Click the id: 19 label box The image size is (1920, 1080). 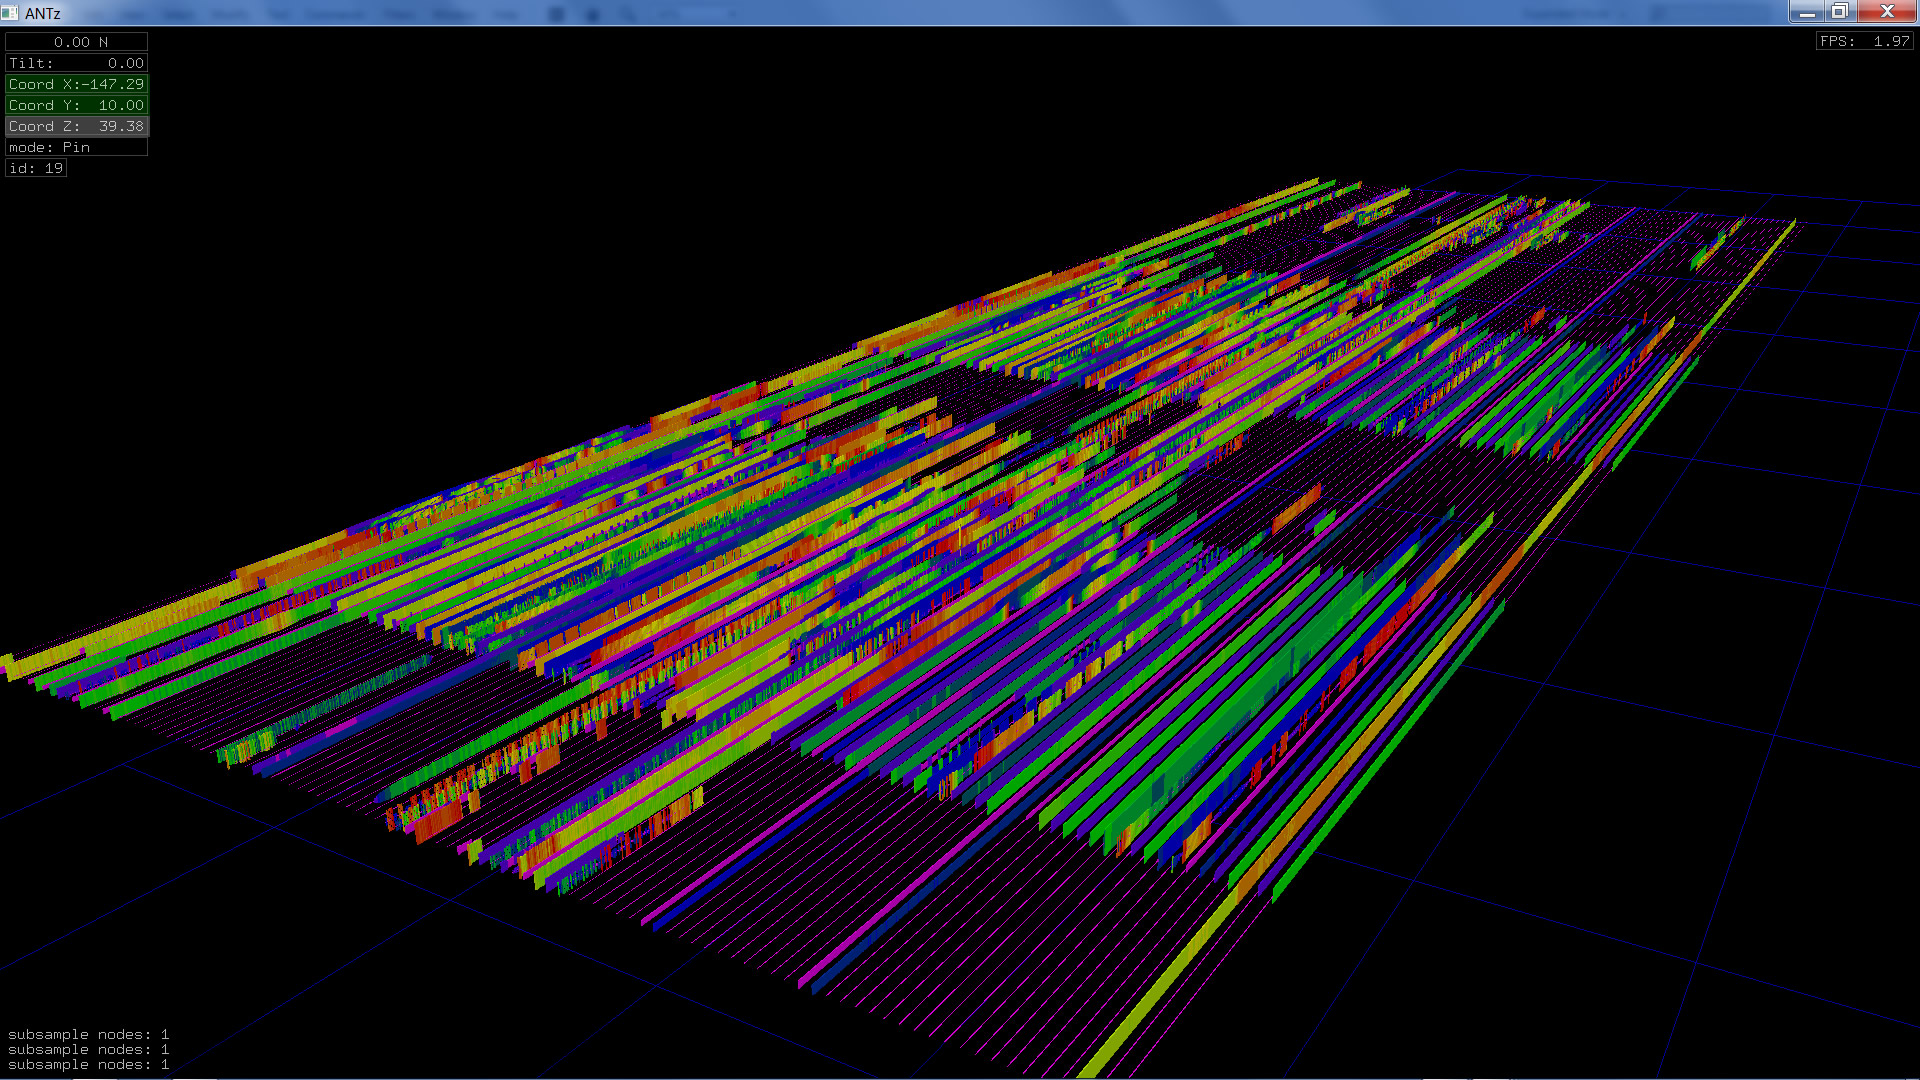(36, 168)
